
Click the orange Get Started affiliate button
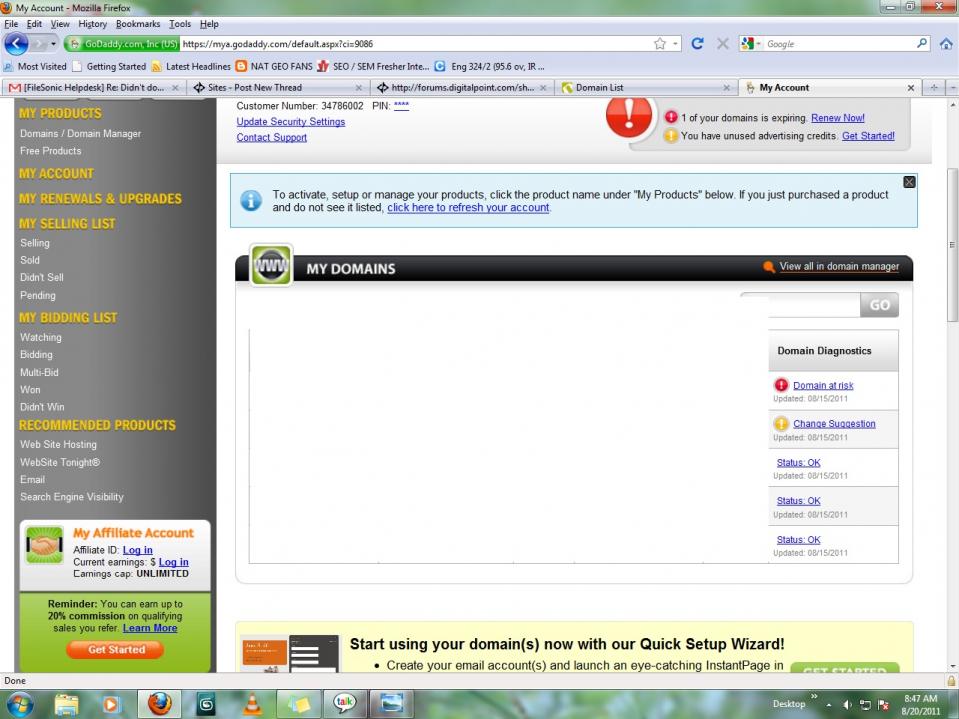click(x=116, y=649)
